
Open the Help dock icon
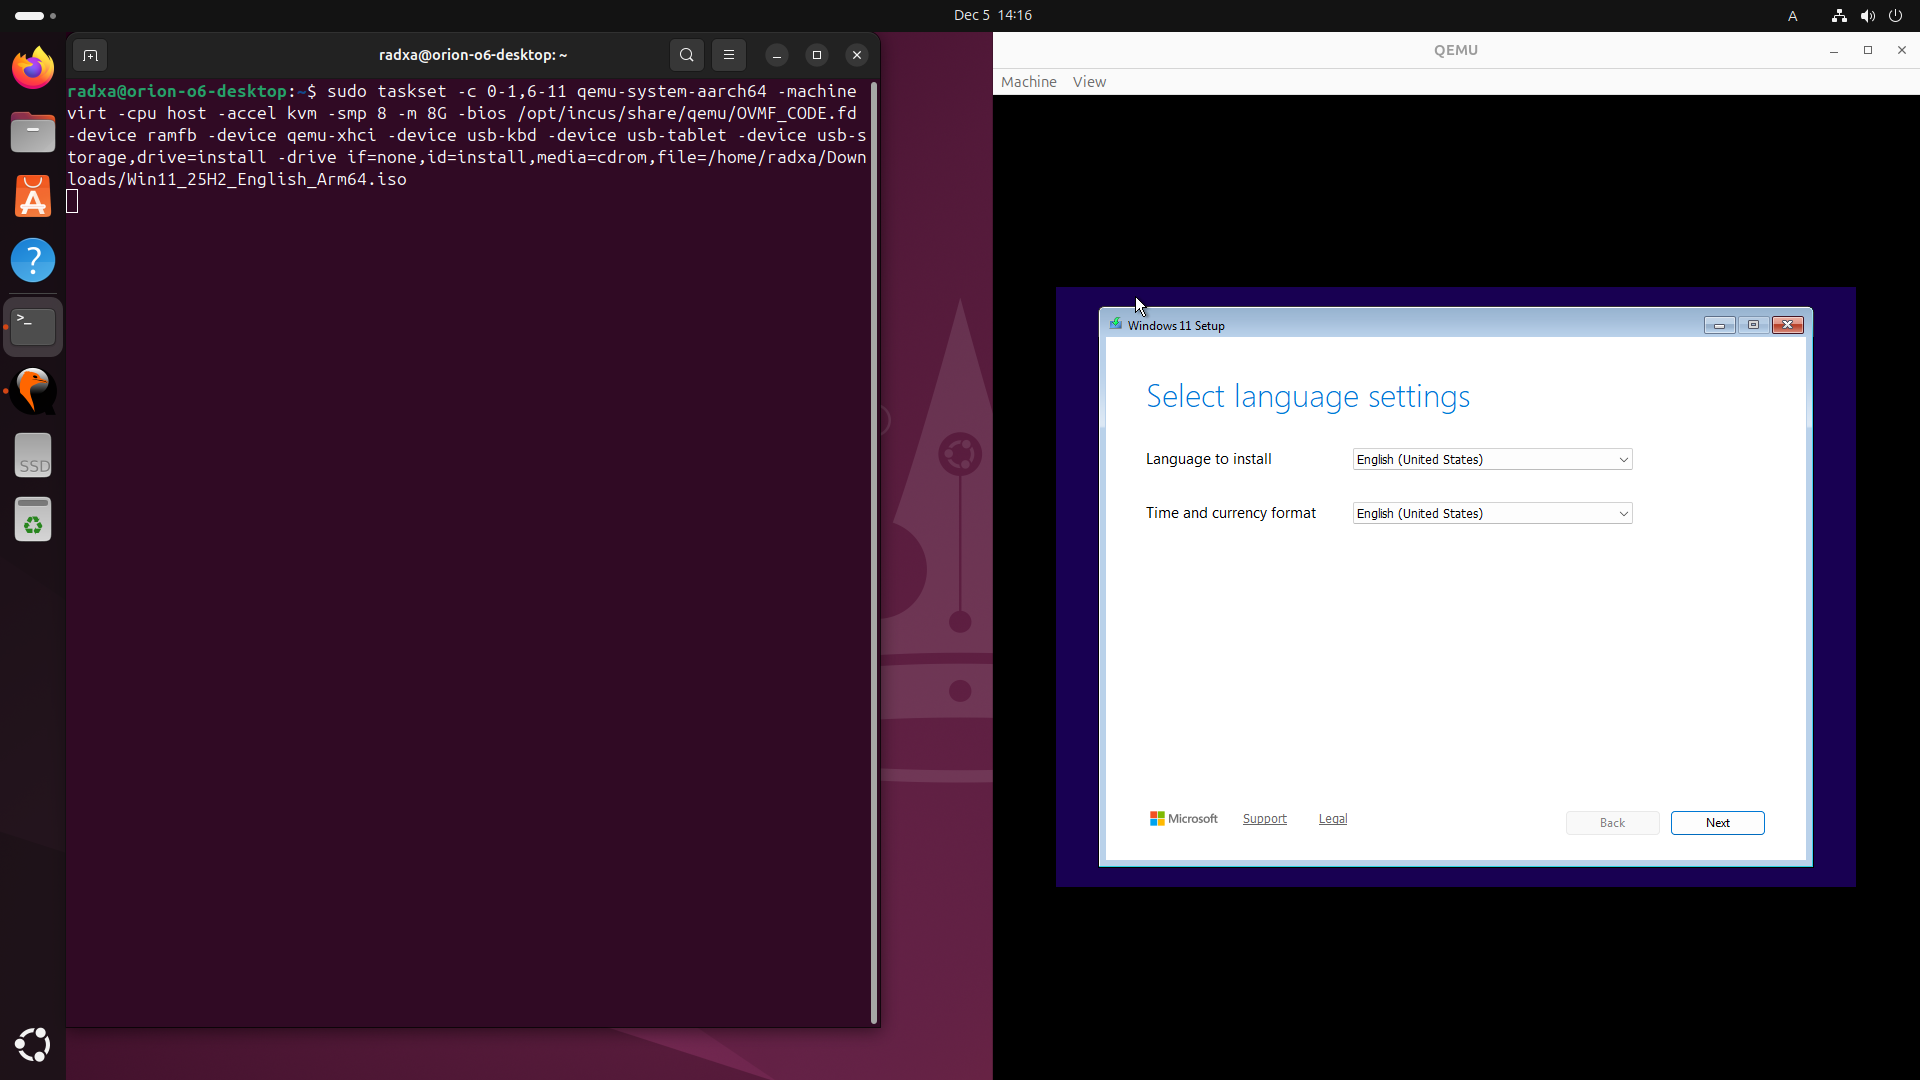[x=33, y=260]
